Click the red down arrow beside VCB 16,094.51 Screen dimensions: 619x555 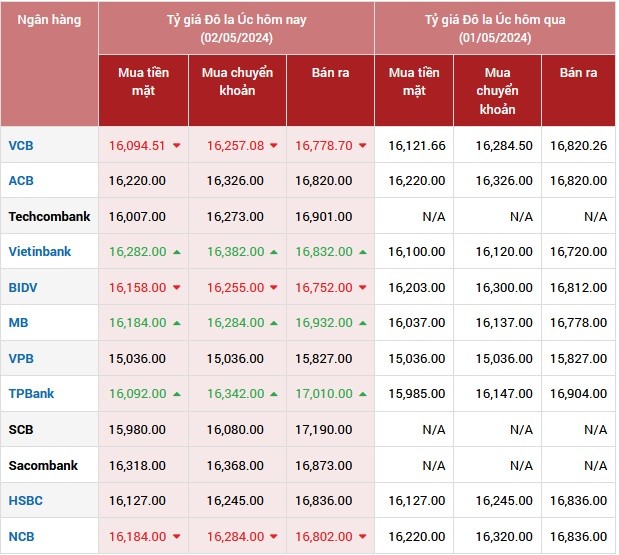[177, 146]
